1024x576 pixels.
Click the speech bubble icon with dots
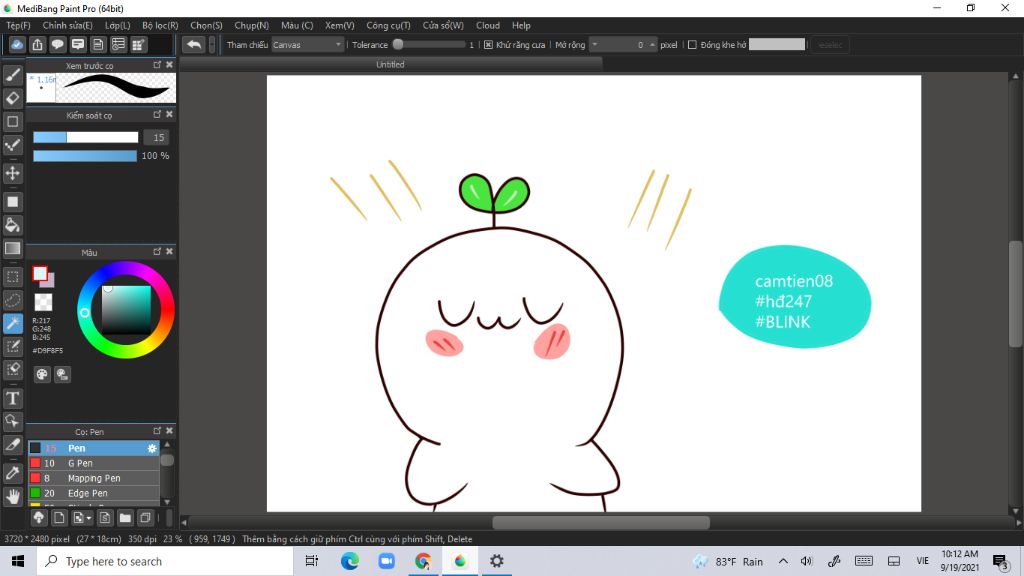[57, 44]
